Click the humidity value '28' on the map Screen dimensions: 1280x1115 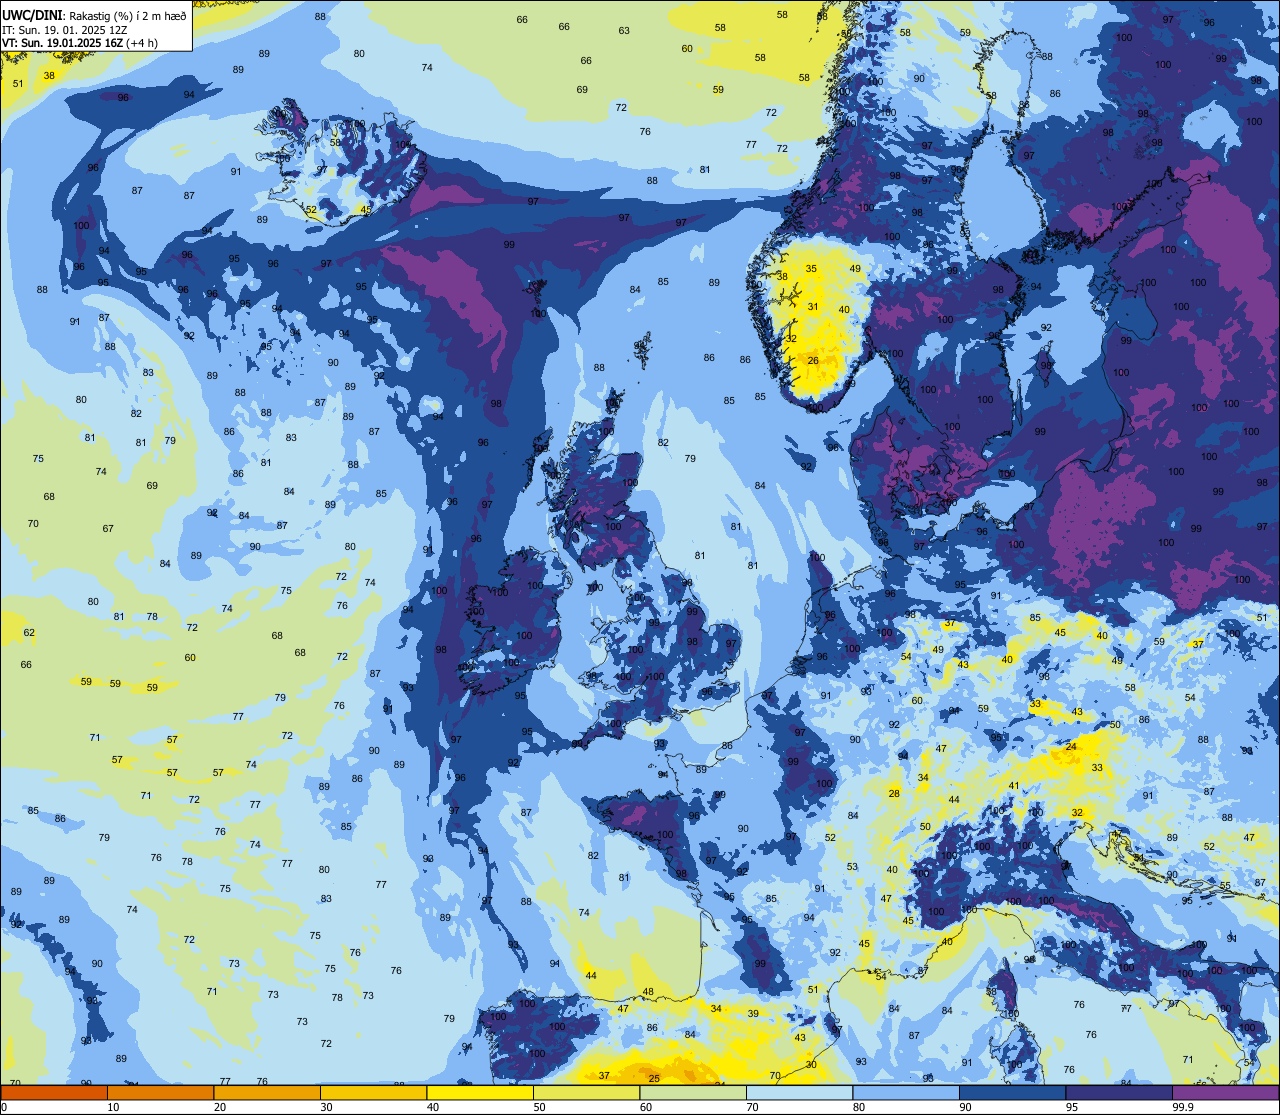(x=894, y=793)
